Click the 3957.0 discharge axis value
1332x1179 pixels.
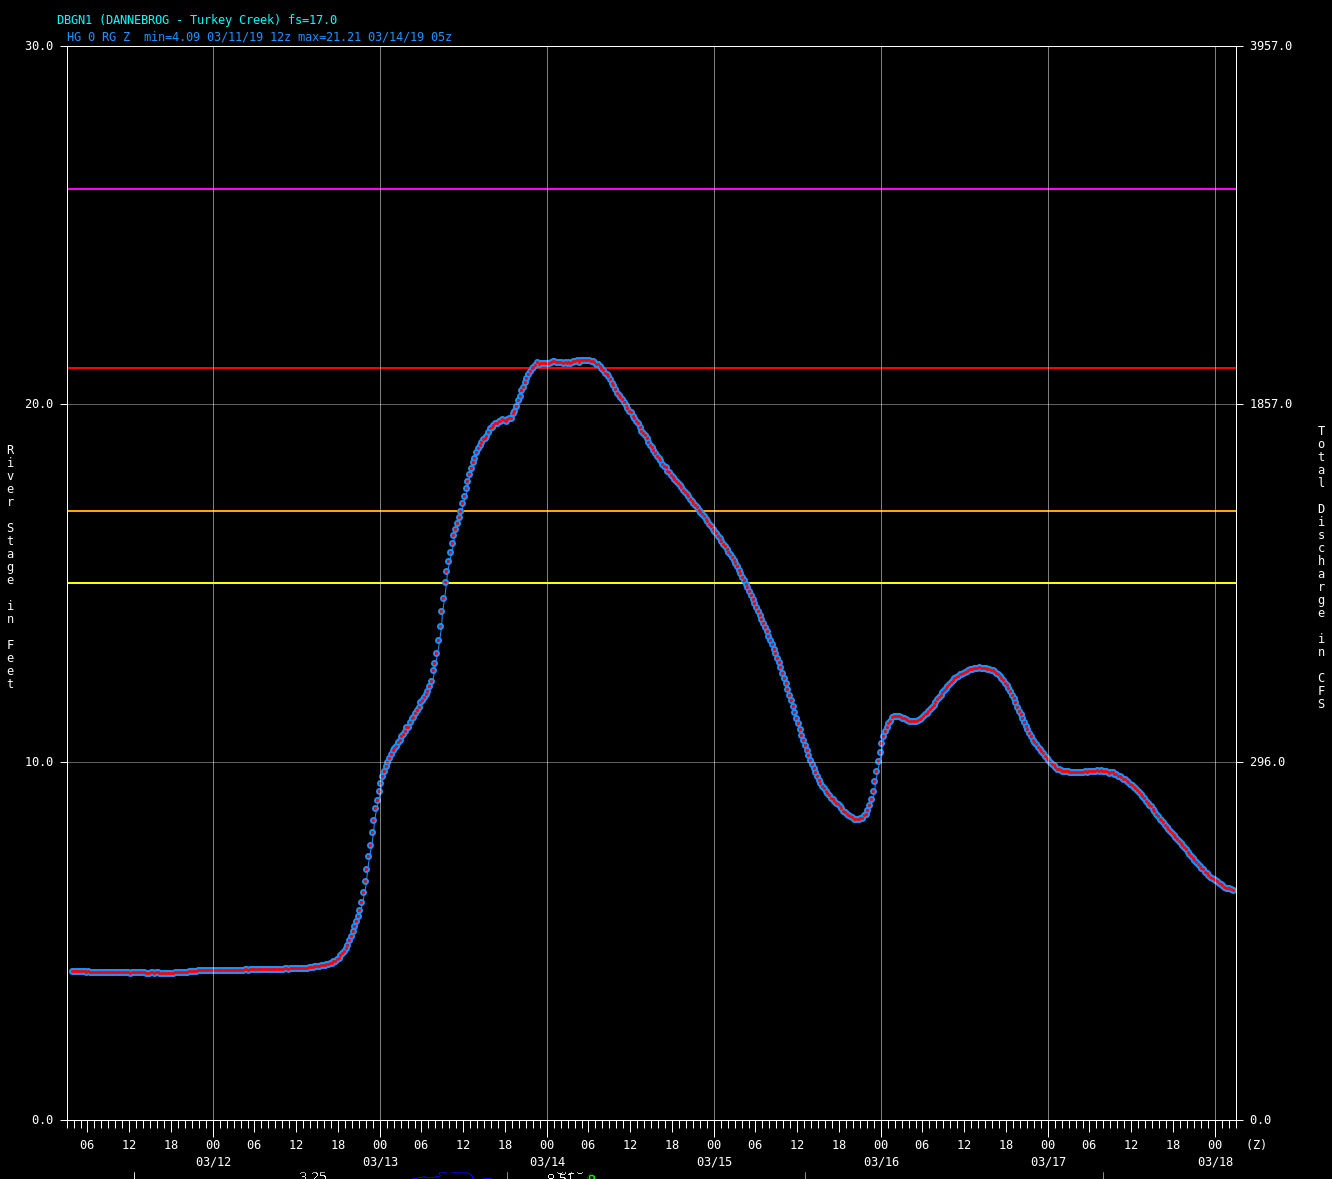click(1270, 46)
